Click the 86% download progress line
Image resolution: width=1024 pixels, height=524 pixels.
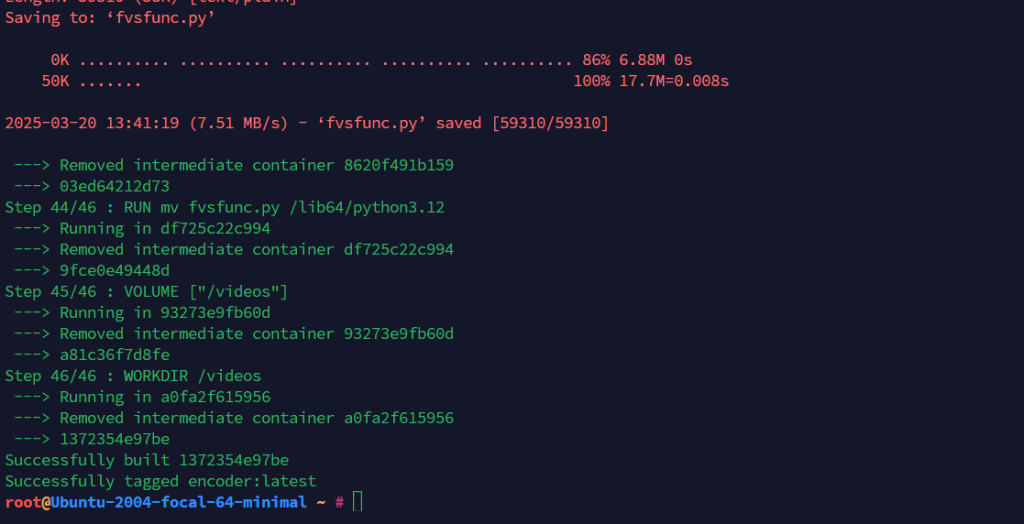[x=371, y=60]
